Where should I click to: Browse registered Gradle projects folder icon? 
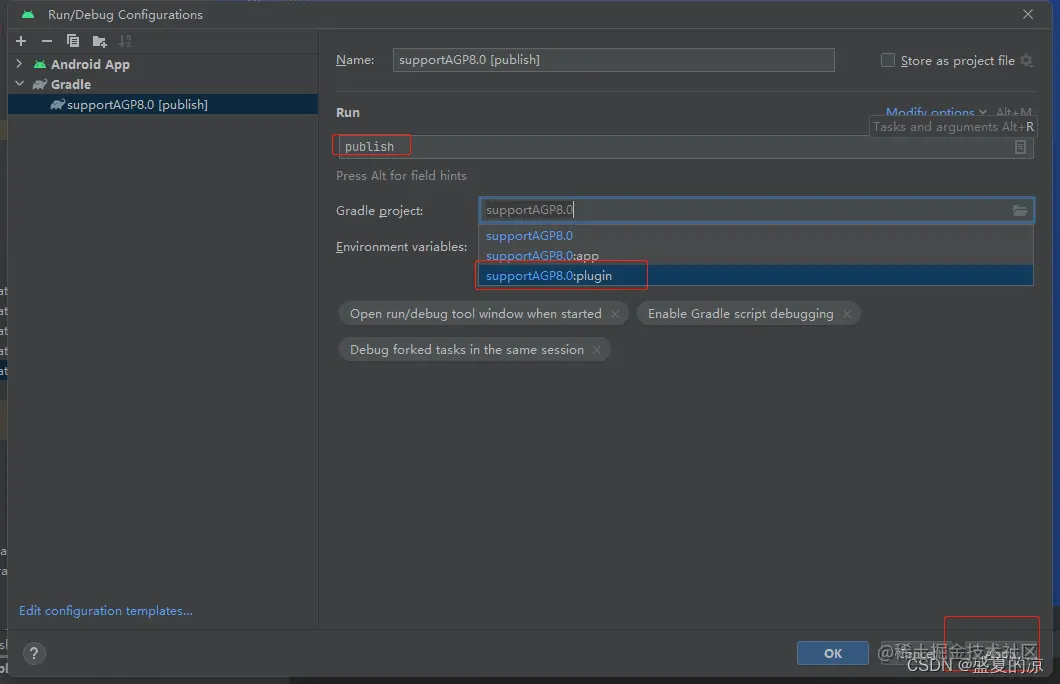(x=1019, y=210)
